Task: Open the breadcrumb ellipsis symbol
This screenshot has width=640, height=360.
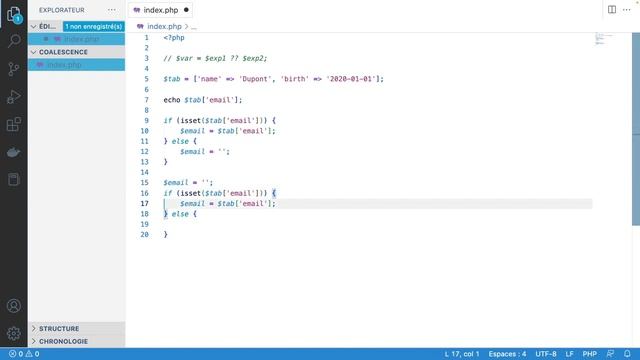Action: tap(194, 27)
